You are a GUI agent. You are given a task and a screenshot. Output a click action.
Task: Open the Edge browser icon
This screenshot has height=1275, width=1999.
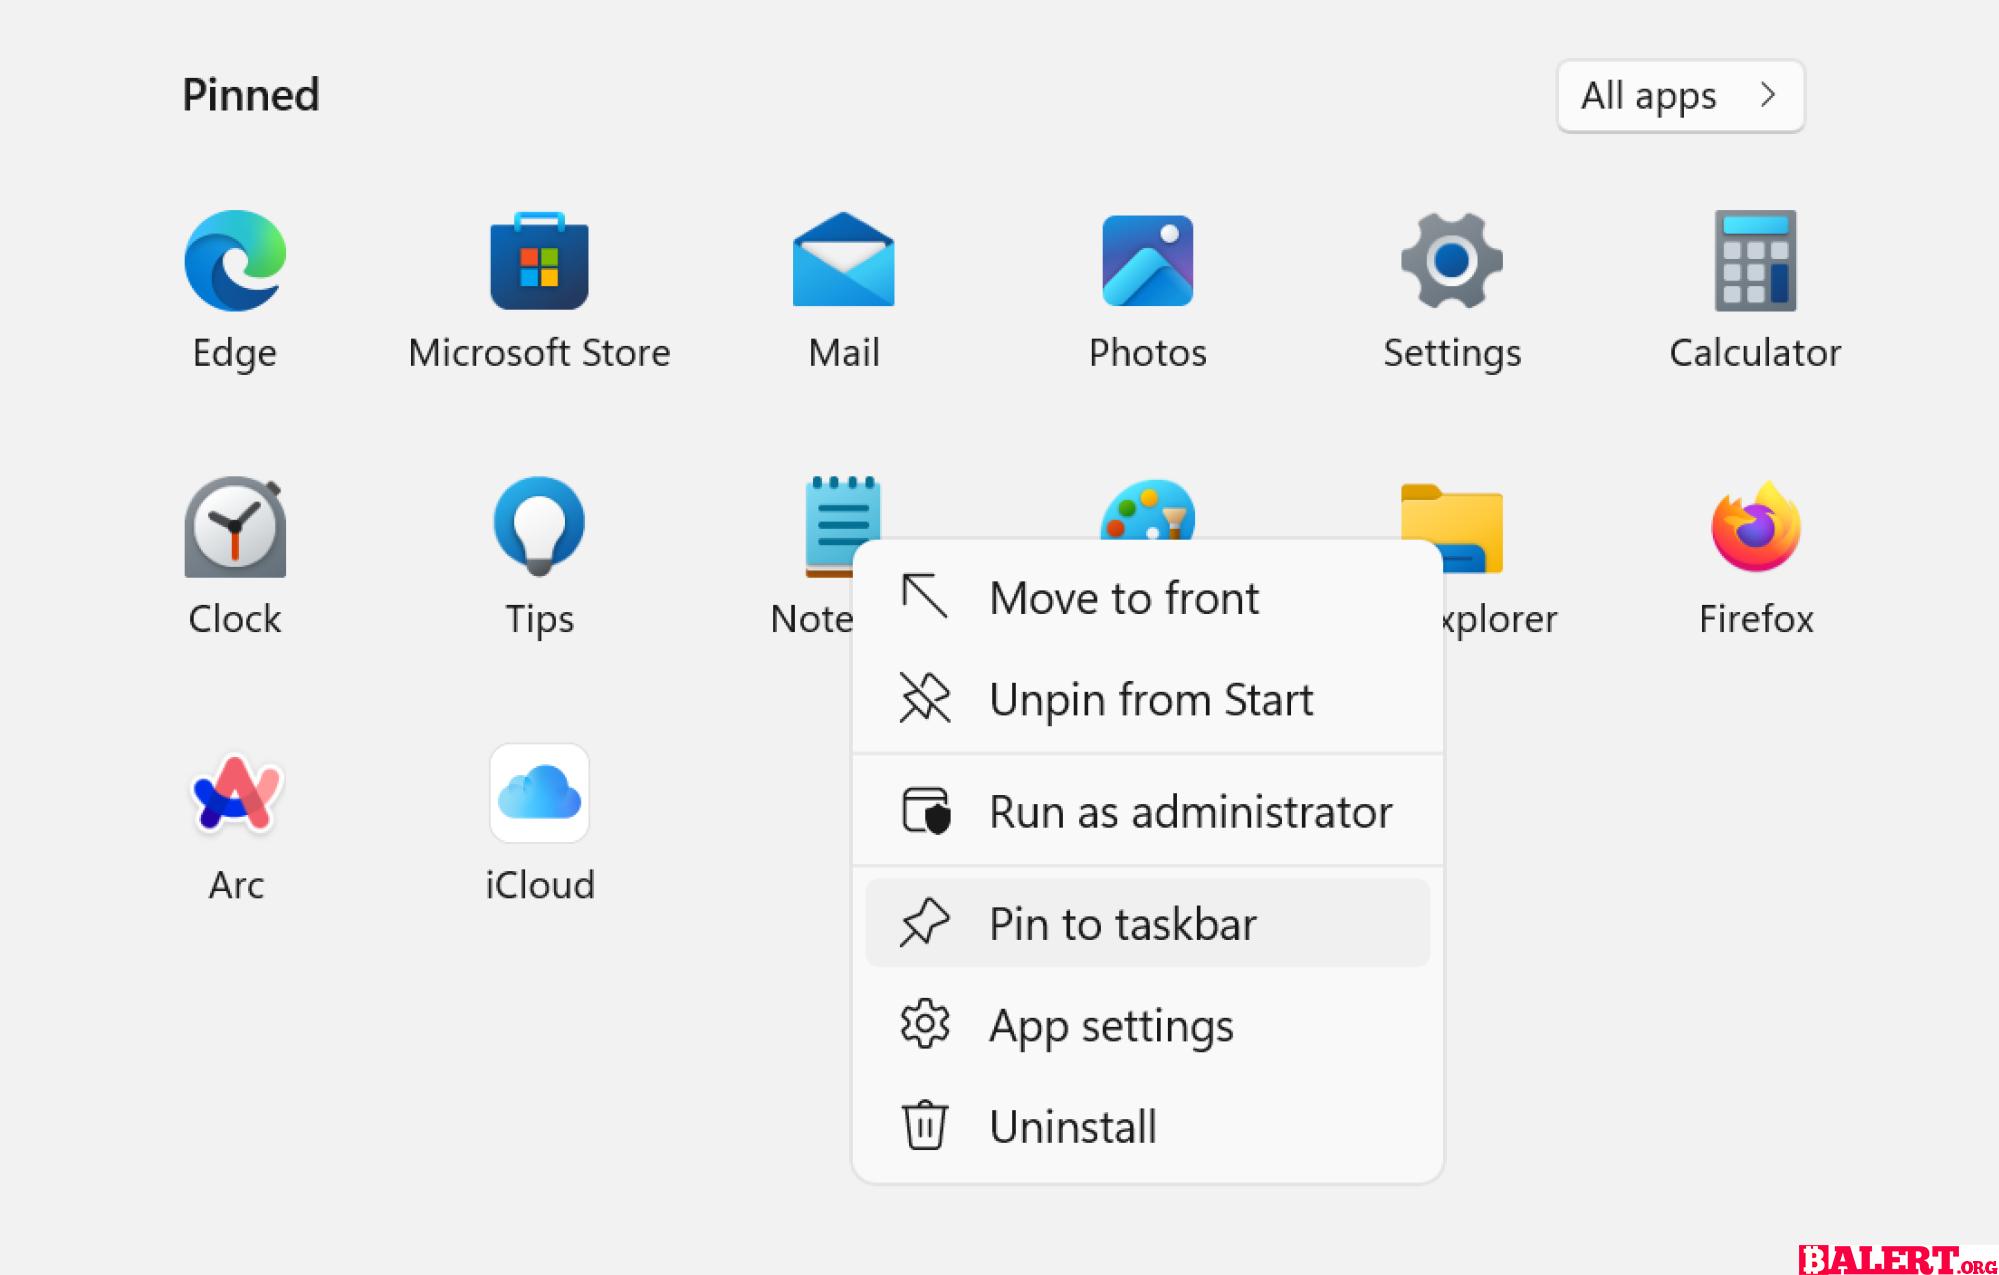[235, 261]
